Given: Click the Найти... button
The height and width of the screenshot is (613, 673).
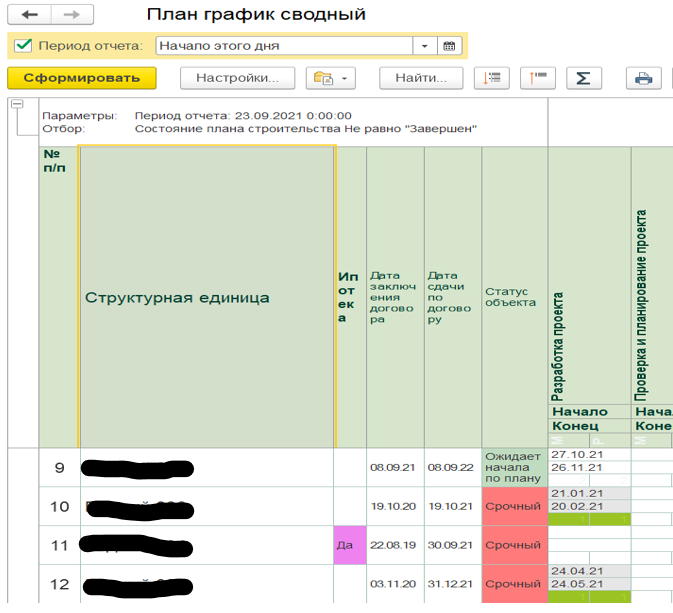Looking at the screenshot, I should click(x=421, y=78).
